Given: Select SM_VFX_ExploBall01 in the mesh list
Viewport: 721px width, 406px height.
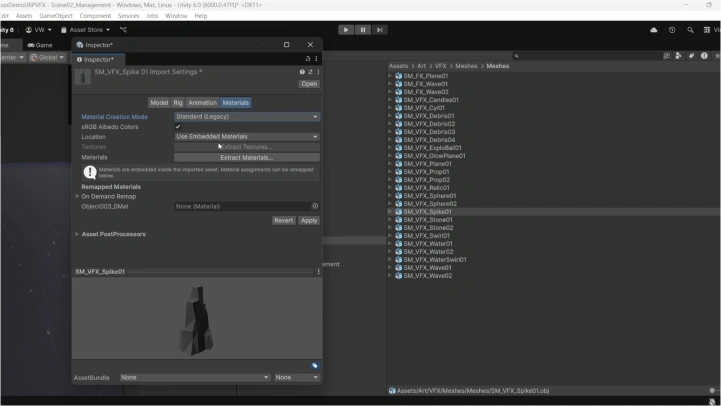Looking at the screenshot, I should 432,148.
